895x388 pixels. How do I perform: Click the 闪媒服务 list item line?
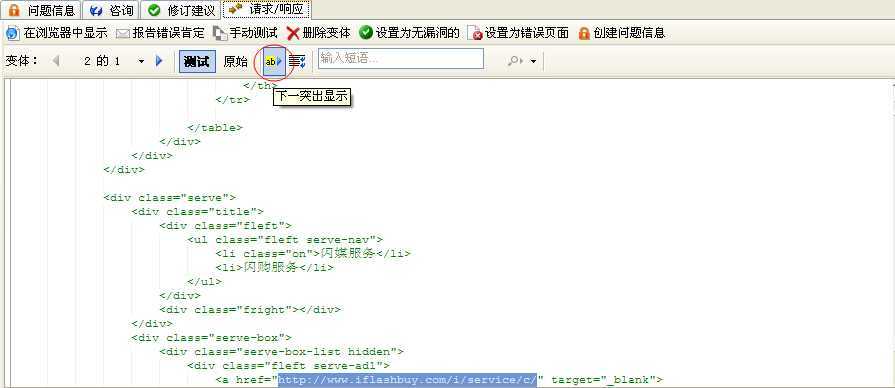coord(313,253)
